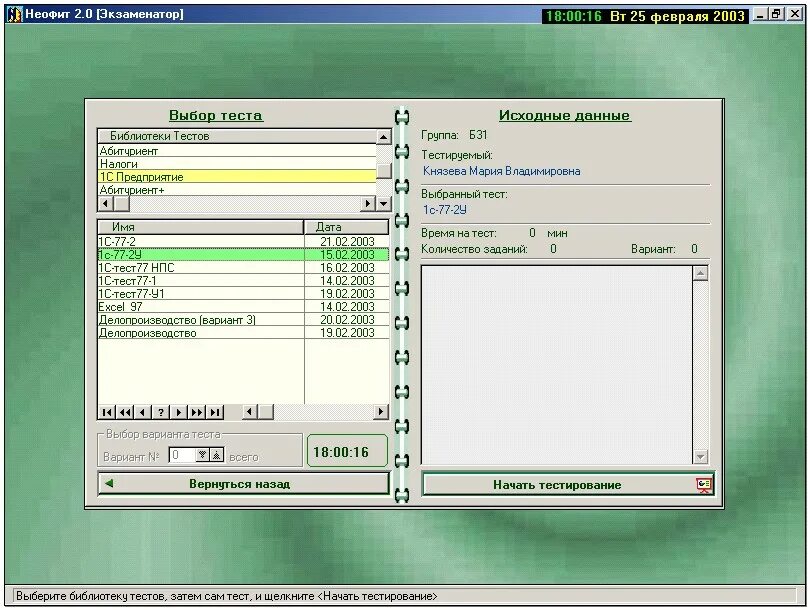This screenshot has width=810, height=610.
Task: Click inside empty test description box
Action: click(557, 365)
